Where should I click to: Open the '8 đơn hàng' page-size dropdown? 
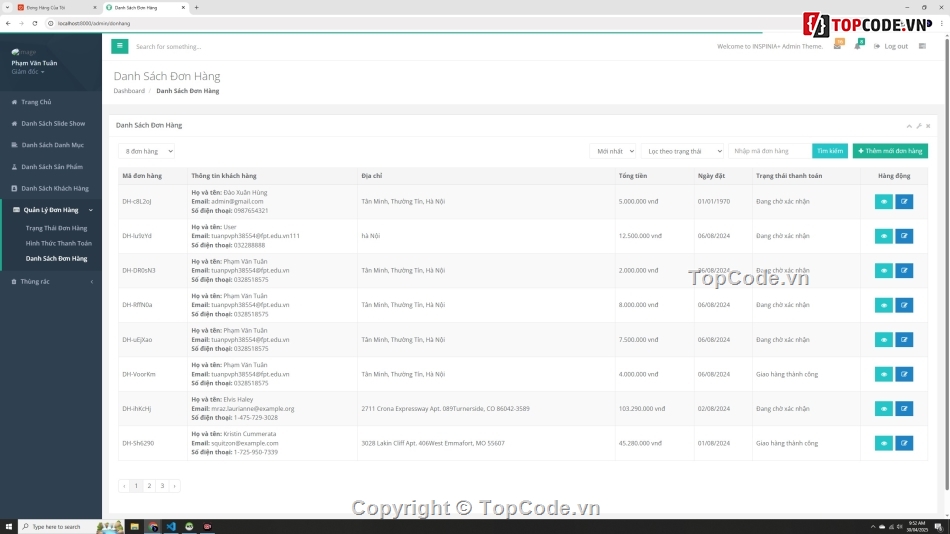click(x=147, y=151)
